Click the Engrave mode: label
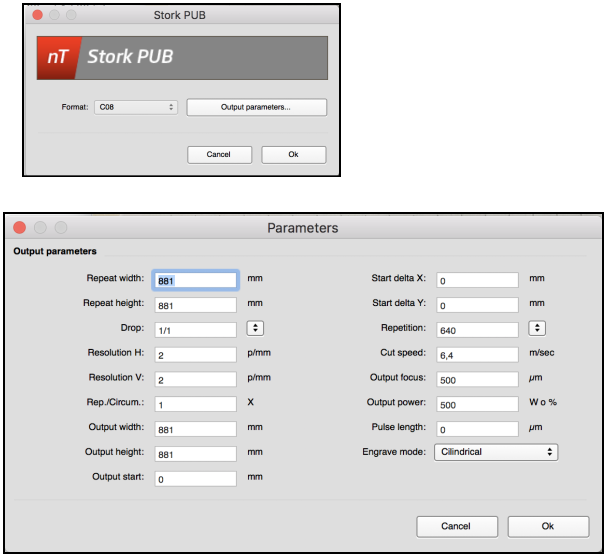 pyautogui.click(x=394, y=452)
